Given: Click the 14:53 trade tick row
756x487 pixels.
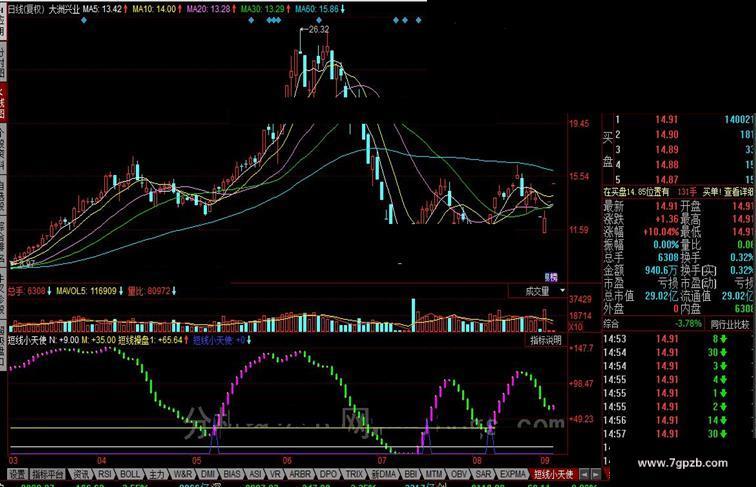Looking at the screenshot, I should 678,339.
